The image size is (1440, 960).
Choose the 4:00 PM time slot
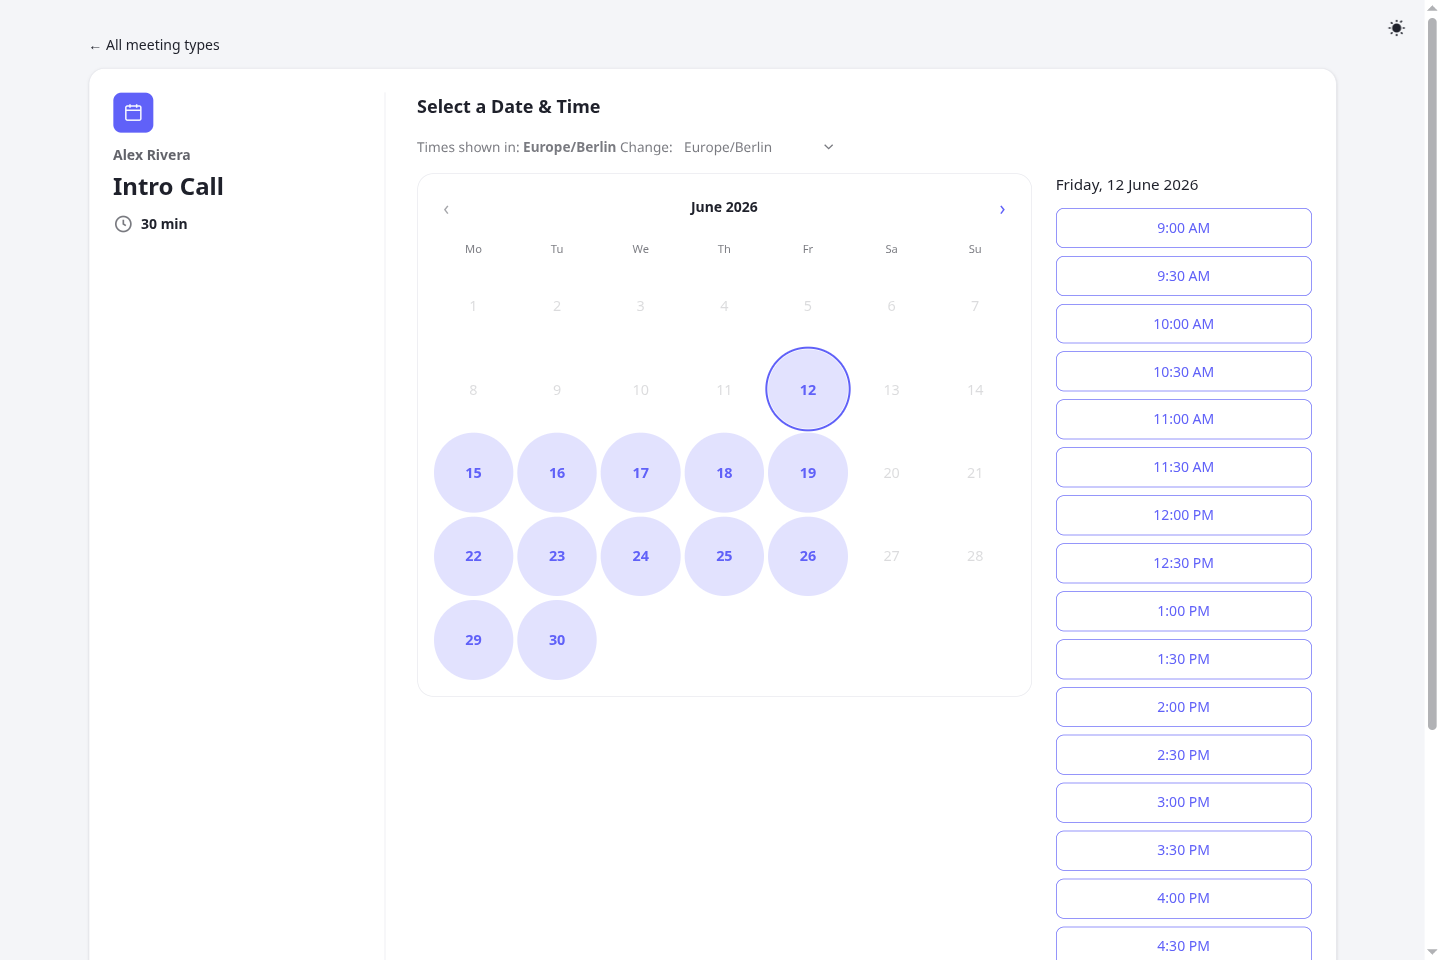click(x=1184, y=898)
